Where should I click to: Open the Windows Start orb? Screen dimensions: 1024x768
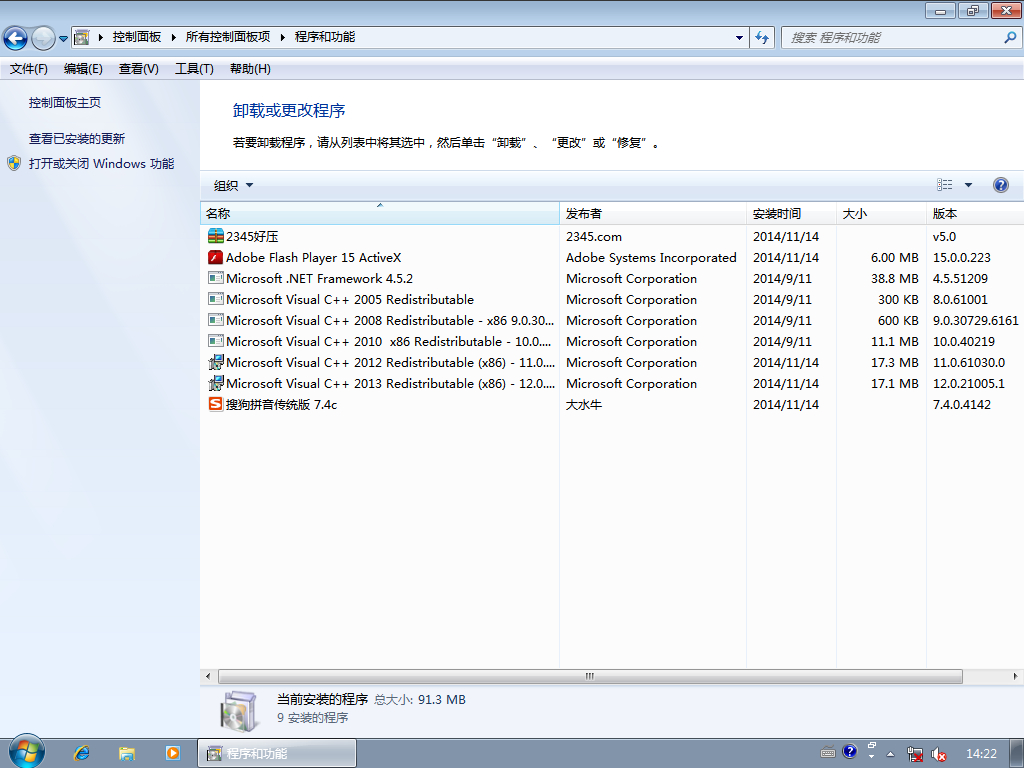tap(27, 752)
